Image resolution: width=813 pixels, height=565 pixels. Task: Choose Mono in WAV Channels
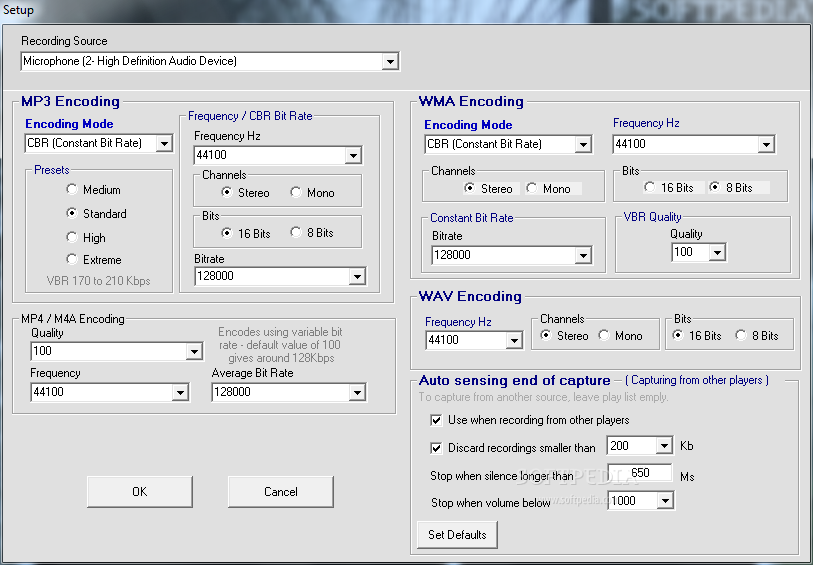click(x=604, y=335)
